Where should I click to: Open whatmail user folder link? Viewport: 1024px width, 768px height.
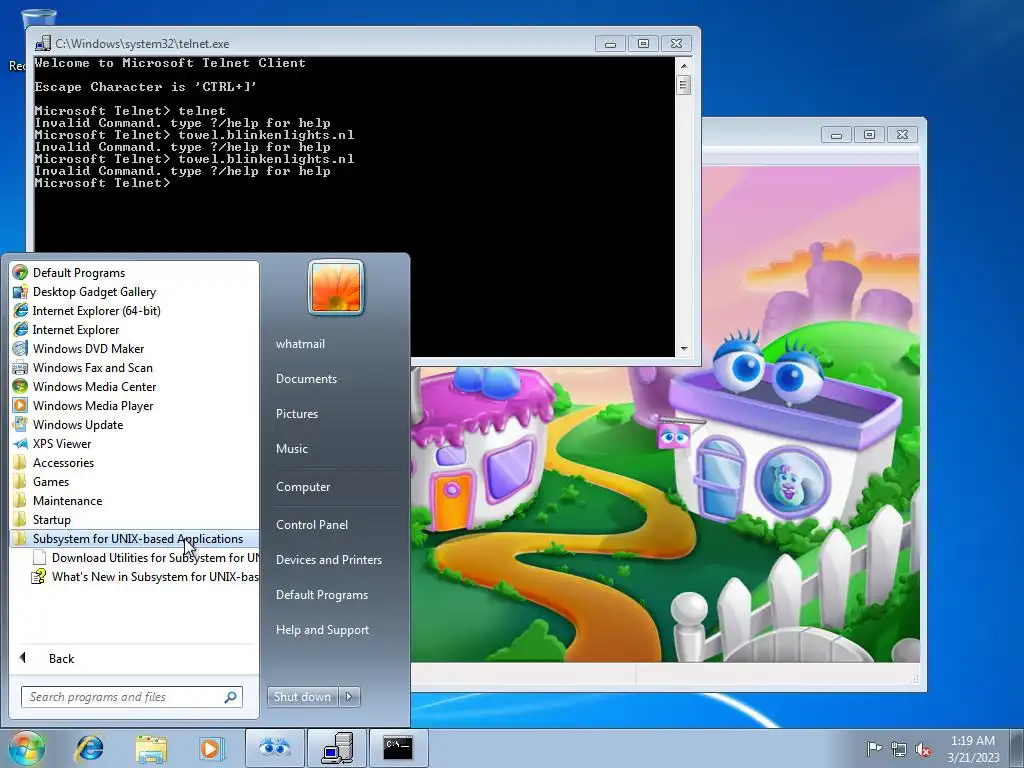[x=300, y=344]
